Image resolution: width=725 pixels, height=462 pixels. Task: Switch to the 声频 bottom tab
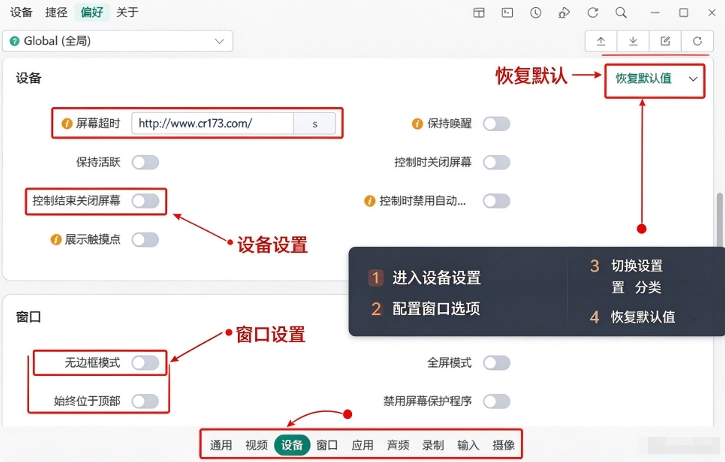pos(398,445)
